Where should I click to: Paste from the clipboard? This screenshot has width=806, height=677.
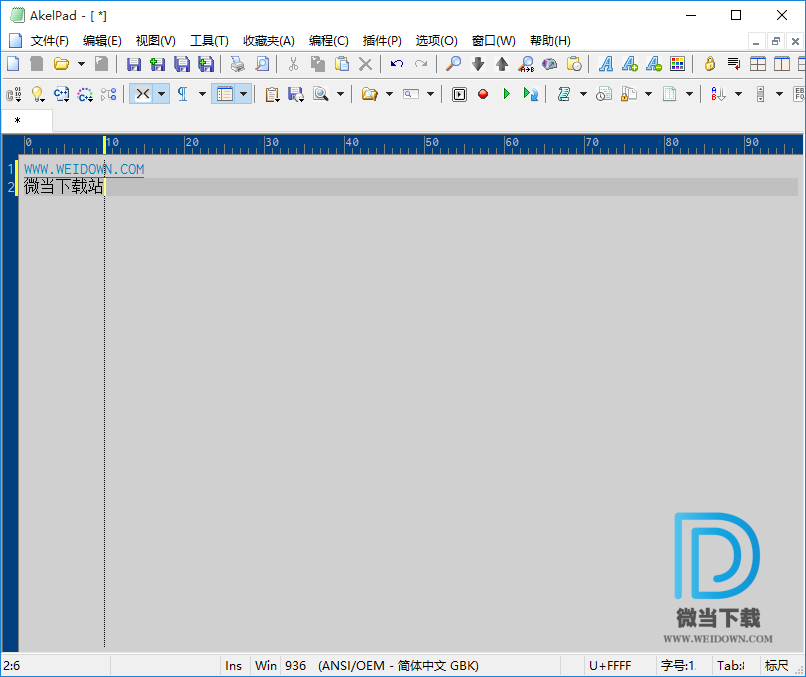tap(341, 64)
